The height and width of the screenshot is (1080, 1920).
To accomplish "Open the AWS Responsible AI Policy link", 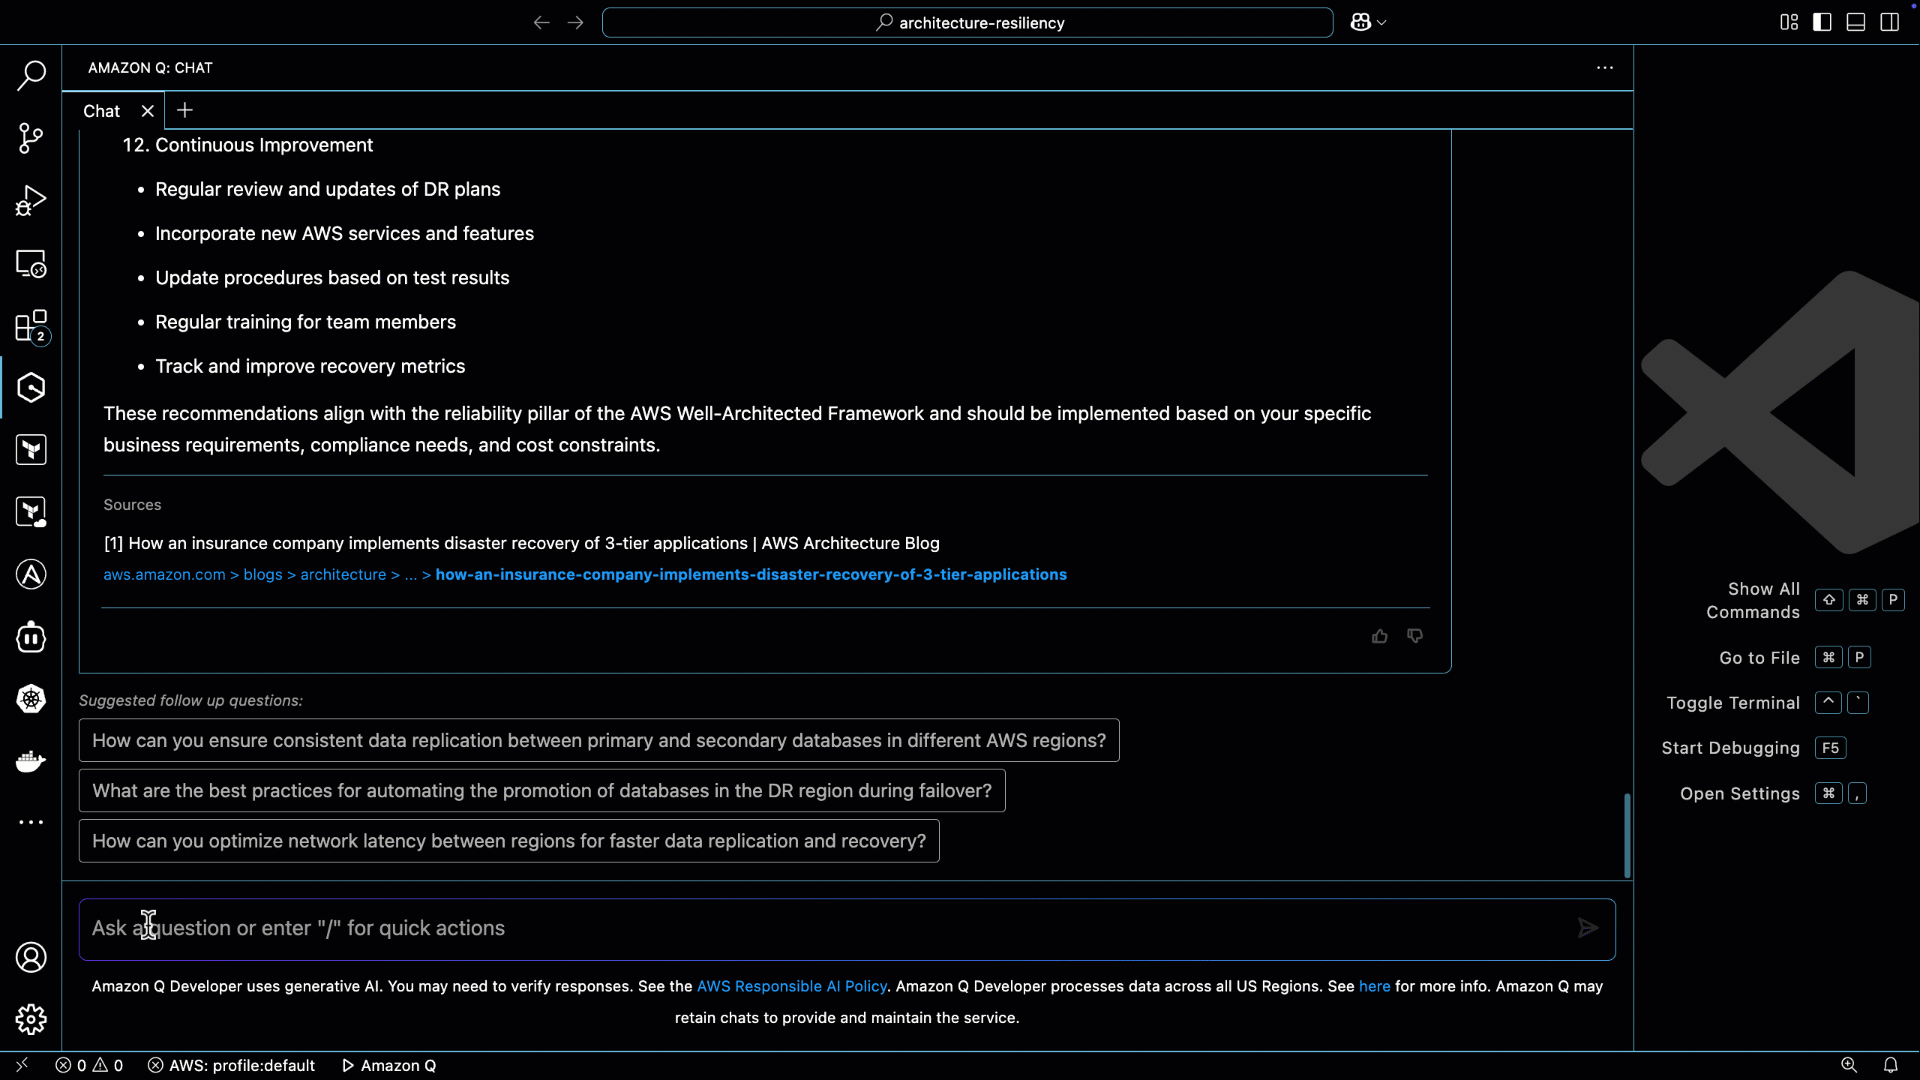I will (x=791, y=986).
